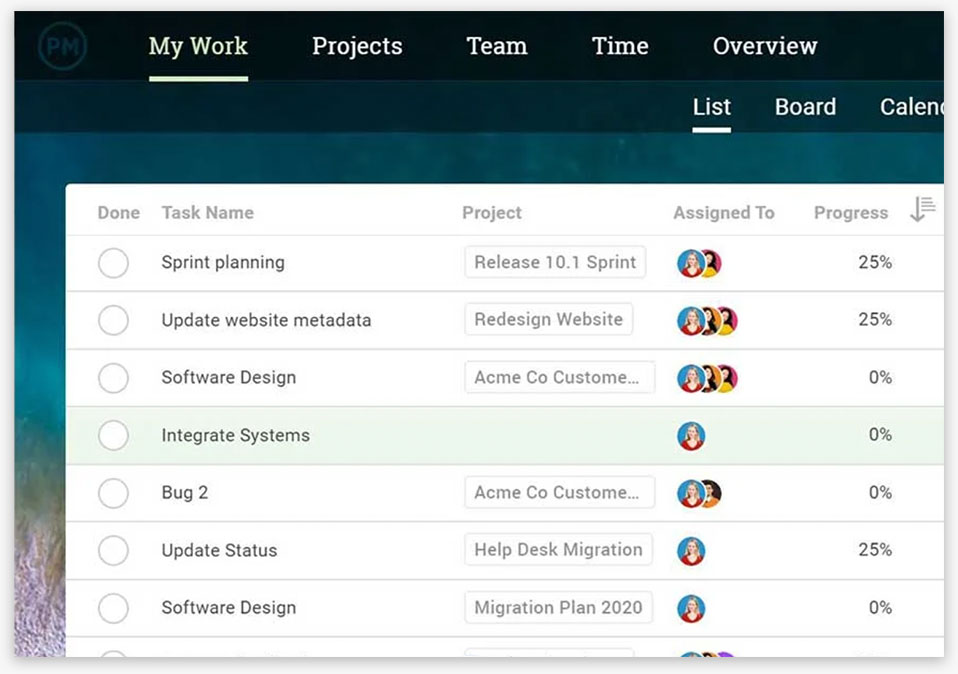Open Acme Co project tag on Bug 2 row

[x=559, y=492]
